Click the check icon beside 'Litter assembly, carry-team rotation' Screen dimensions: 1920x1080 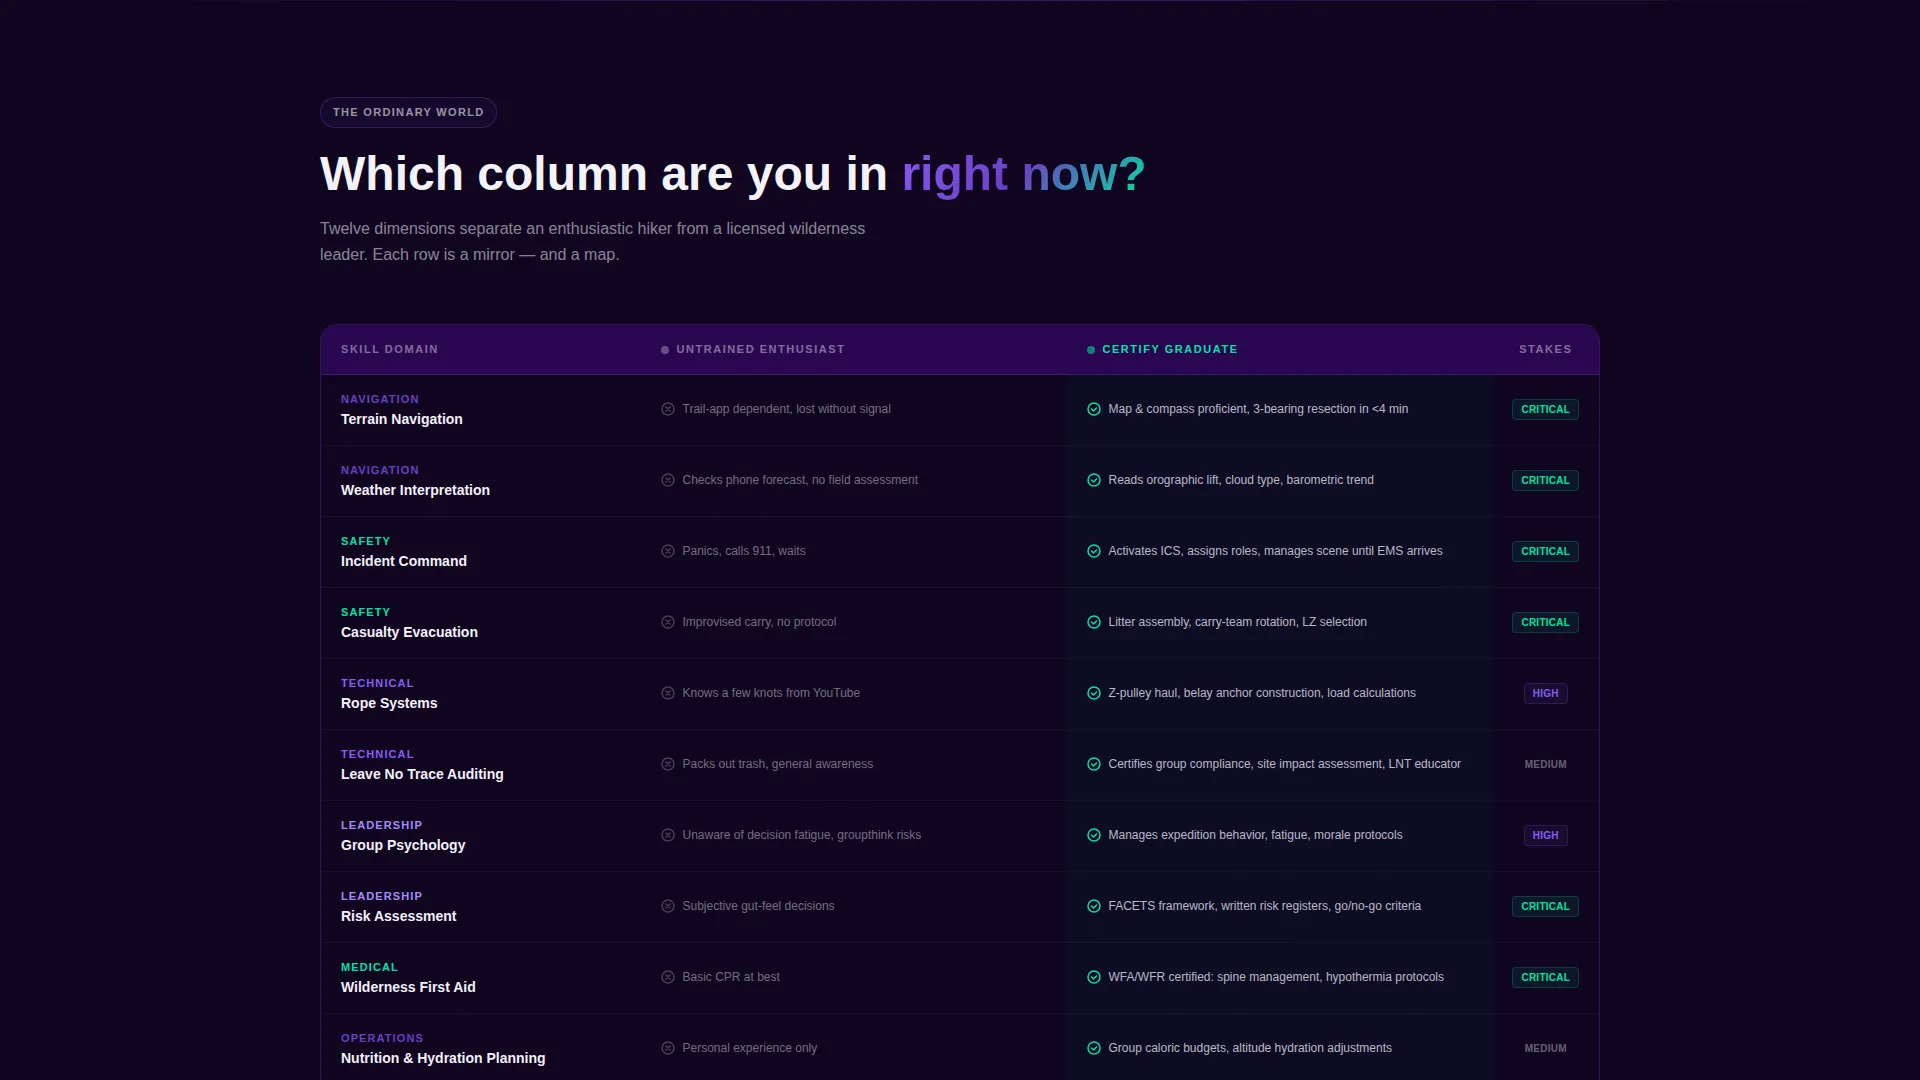coord(1094,622)
